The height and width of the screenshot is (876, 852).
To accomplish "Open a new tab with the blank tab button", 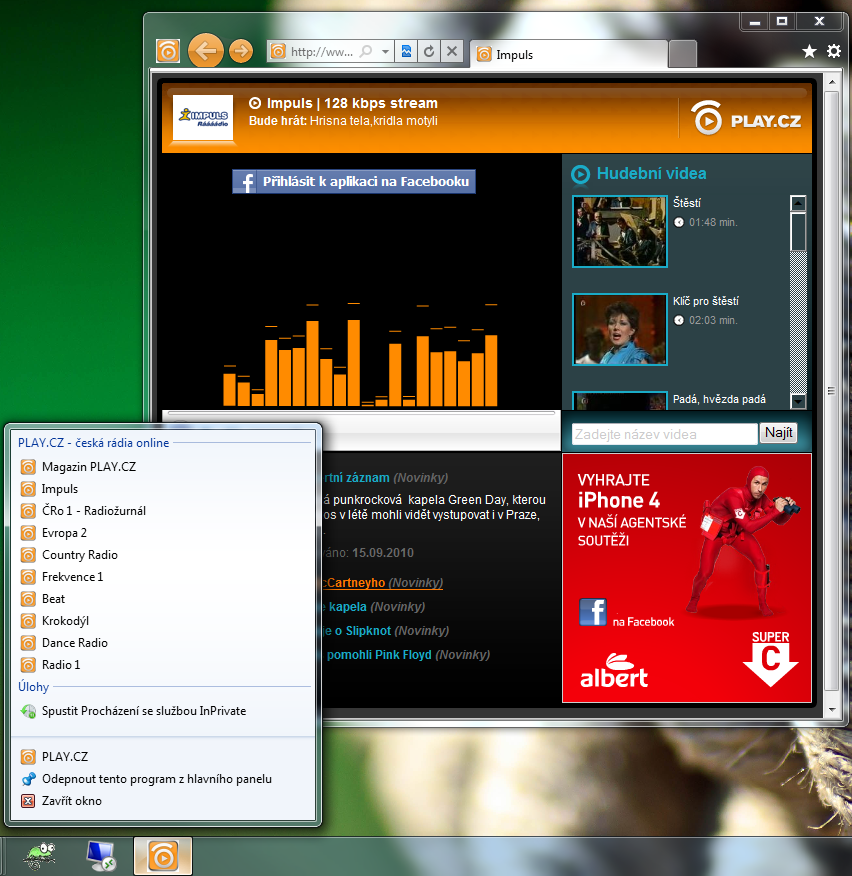I will coord(682,54).
